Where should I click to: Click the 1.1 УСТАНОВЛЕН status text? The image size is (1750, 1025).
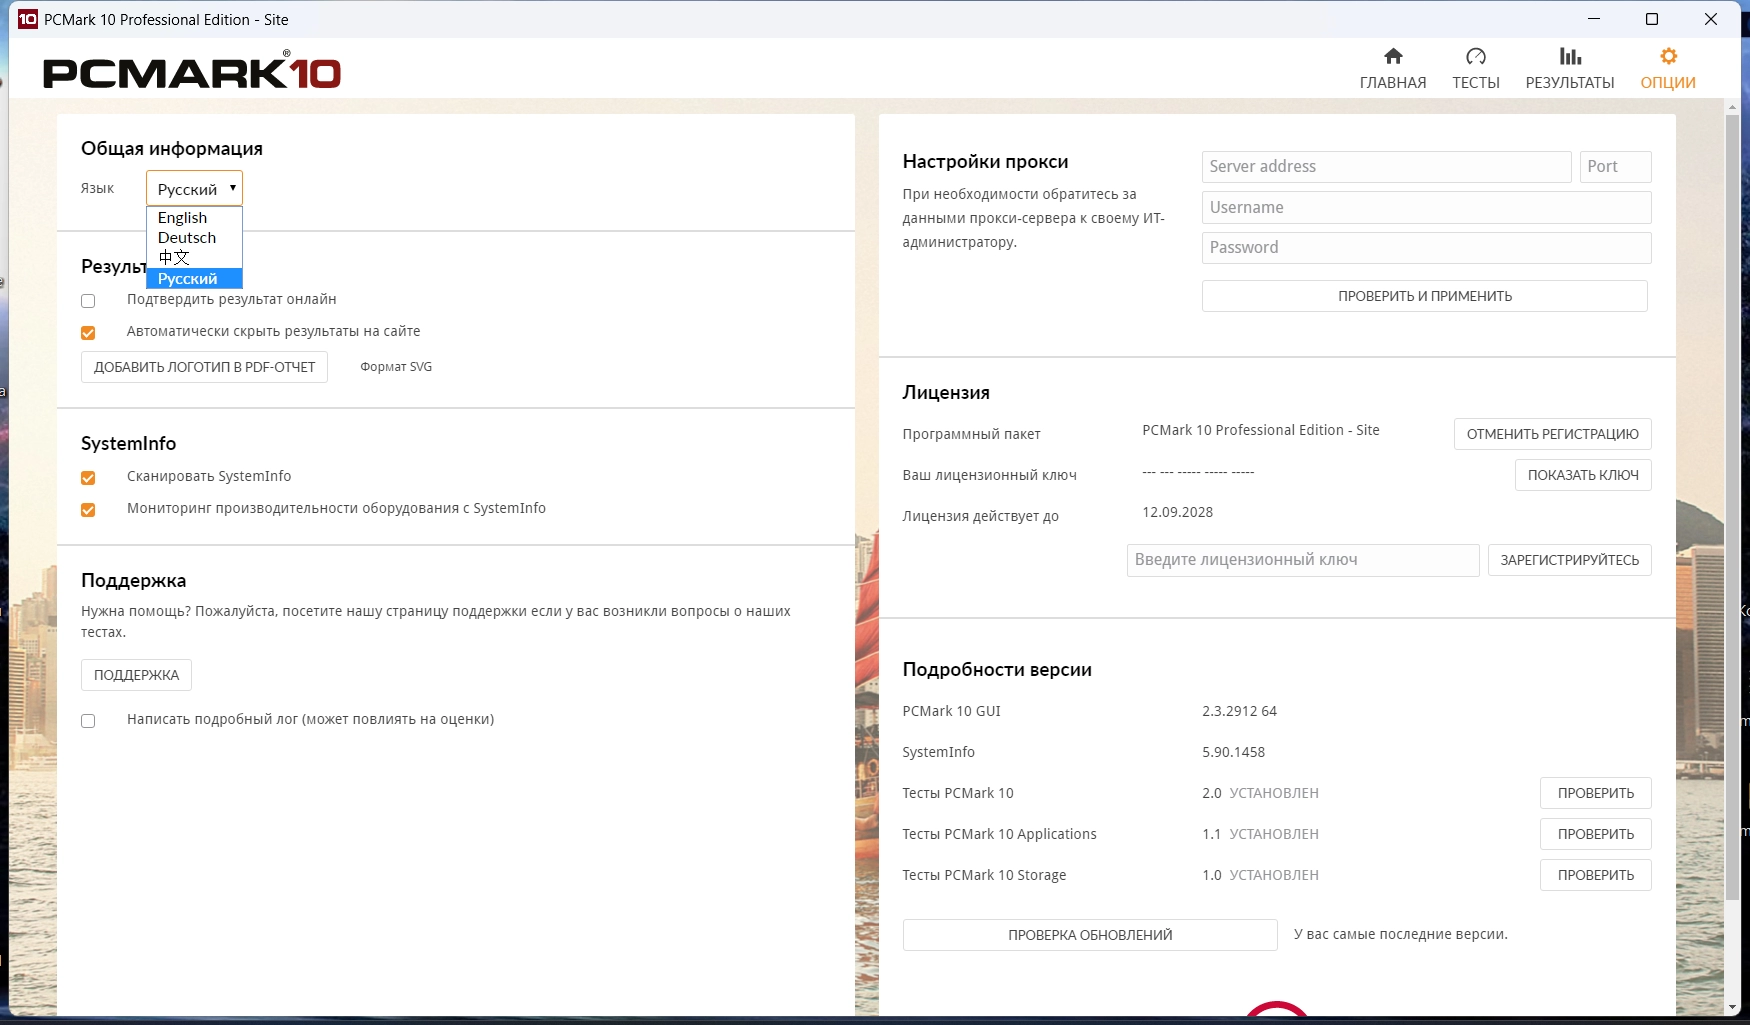click(x=1260, y=834)
